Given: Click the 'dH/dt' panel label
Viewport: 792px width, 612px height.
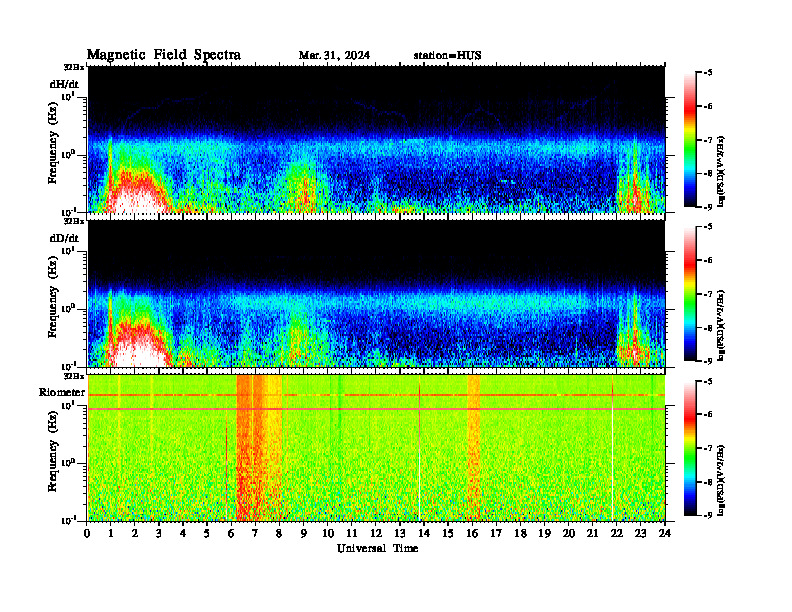Looking at the screenshot, I should (64, 84).
